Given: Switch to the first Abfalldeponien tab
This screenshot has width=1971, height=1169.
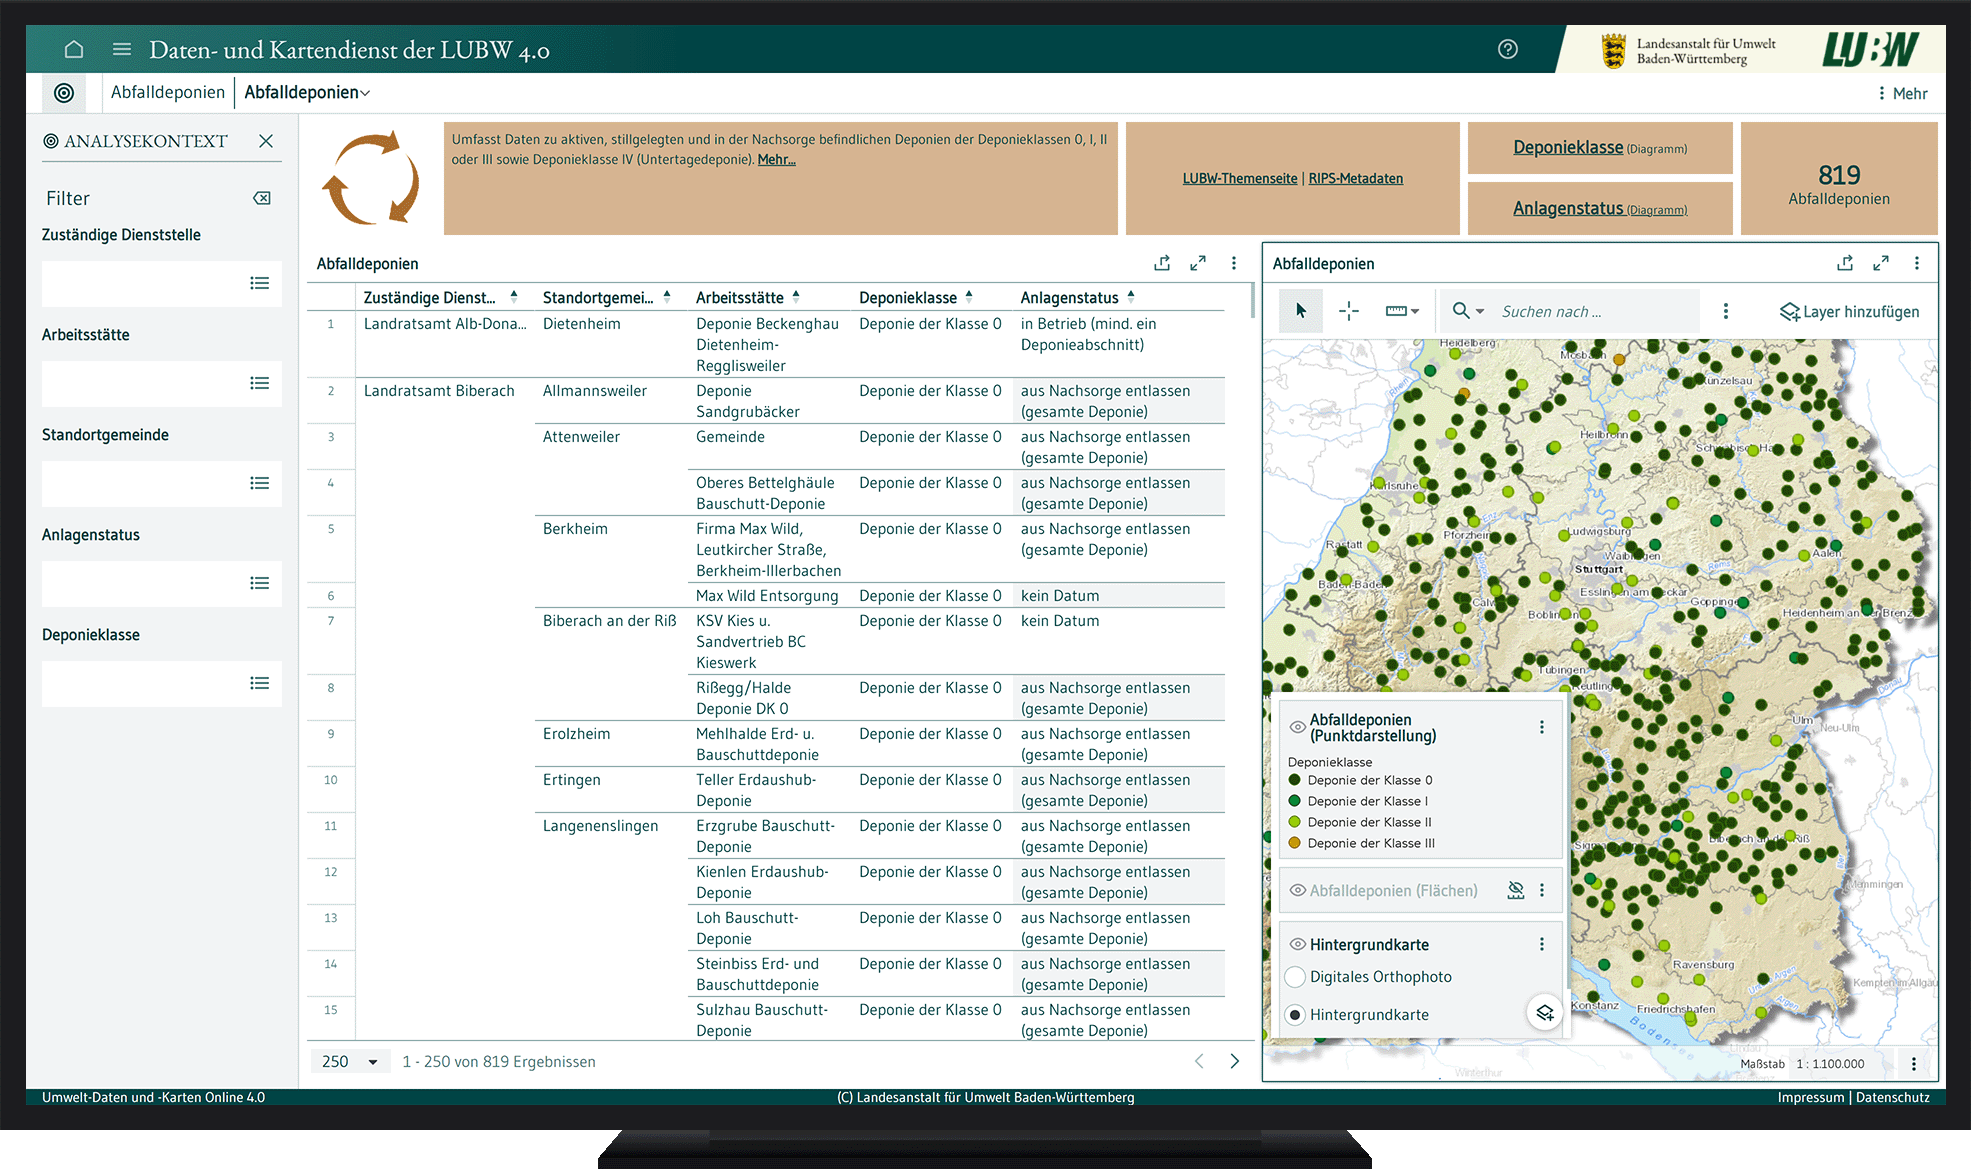Looking at the screenshot, I should (167, 92).
